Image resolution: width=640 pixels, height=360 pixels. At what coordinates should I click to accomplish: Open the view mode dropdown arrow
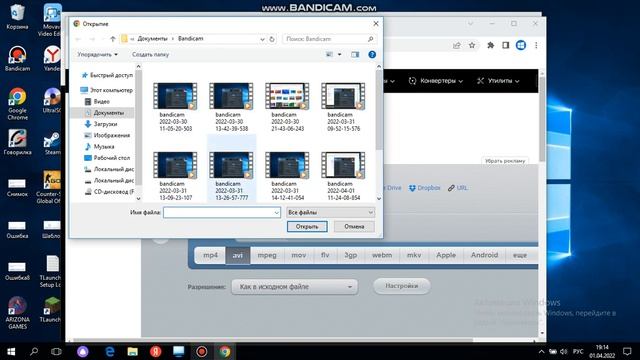coord(340,54)
